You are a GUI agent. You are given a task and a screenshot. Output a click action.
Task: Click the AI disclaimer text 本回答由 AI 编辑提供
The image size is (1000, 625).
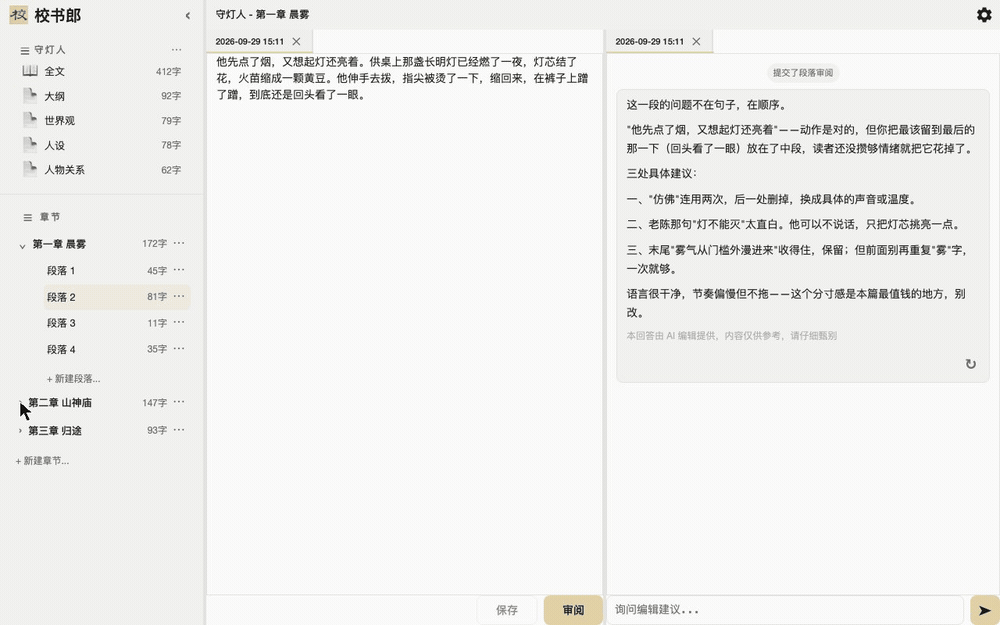click(x=732, y=335)
